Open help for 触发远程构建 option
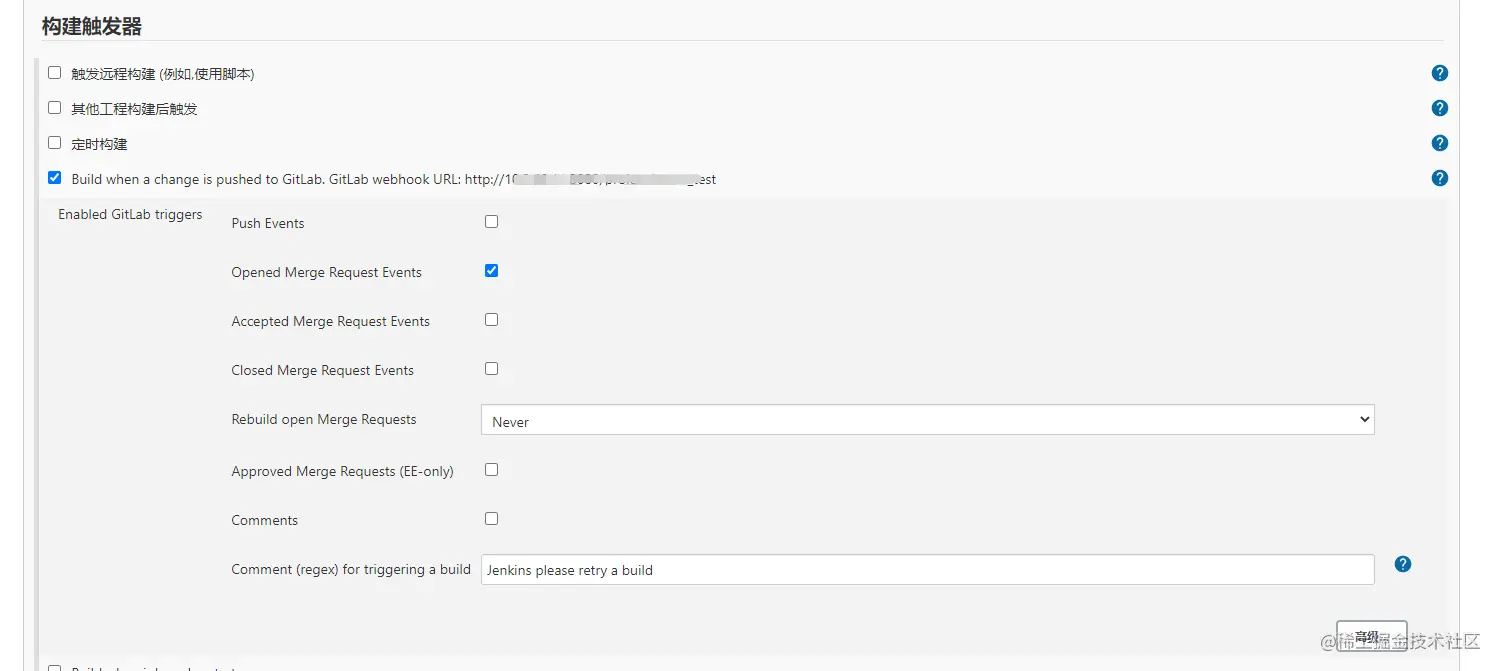The height and width of the screenshot is (671, 1500). click(x=1439, y=73)
